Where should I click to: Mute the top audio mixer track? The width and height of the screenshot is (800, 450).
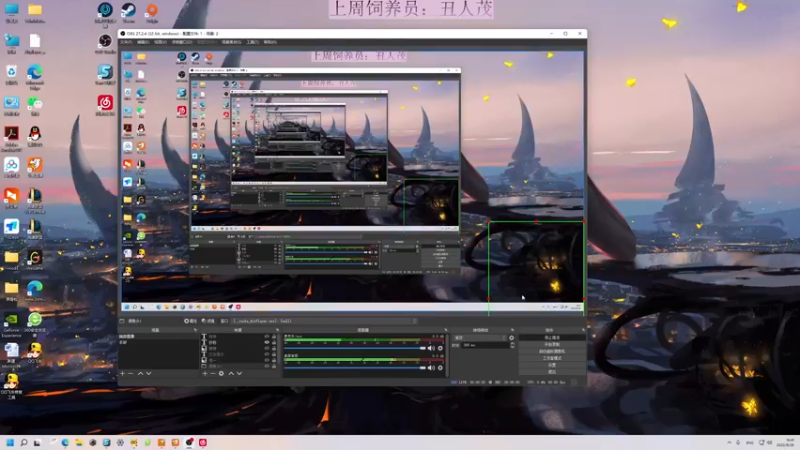click(432, 348)
